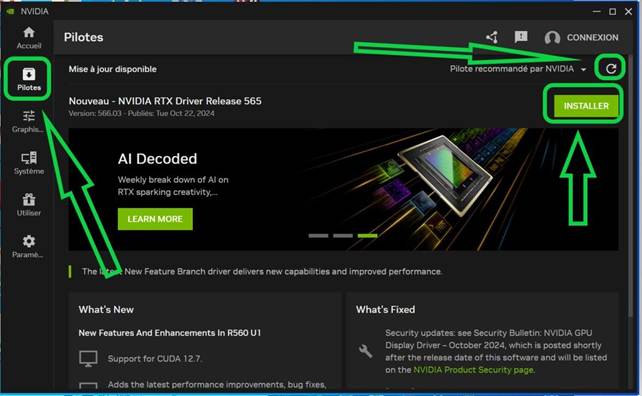
Task: Install the RTX Driver Release 565
Action: (586, 106)
